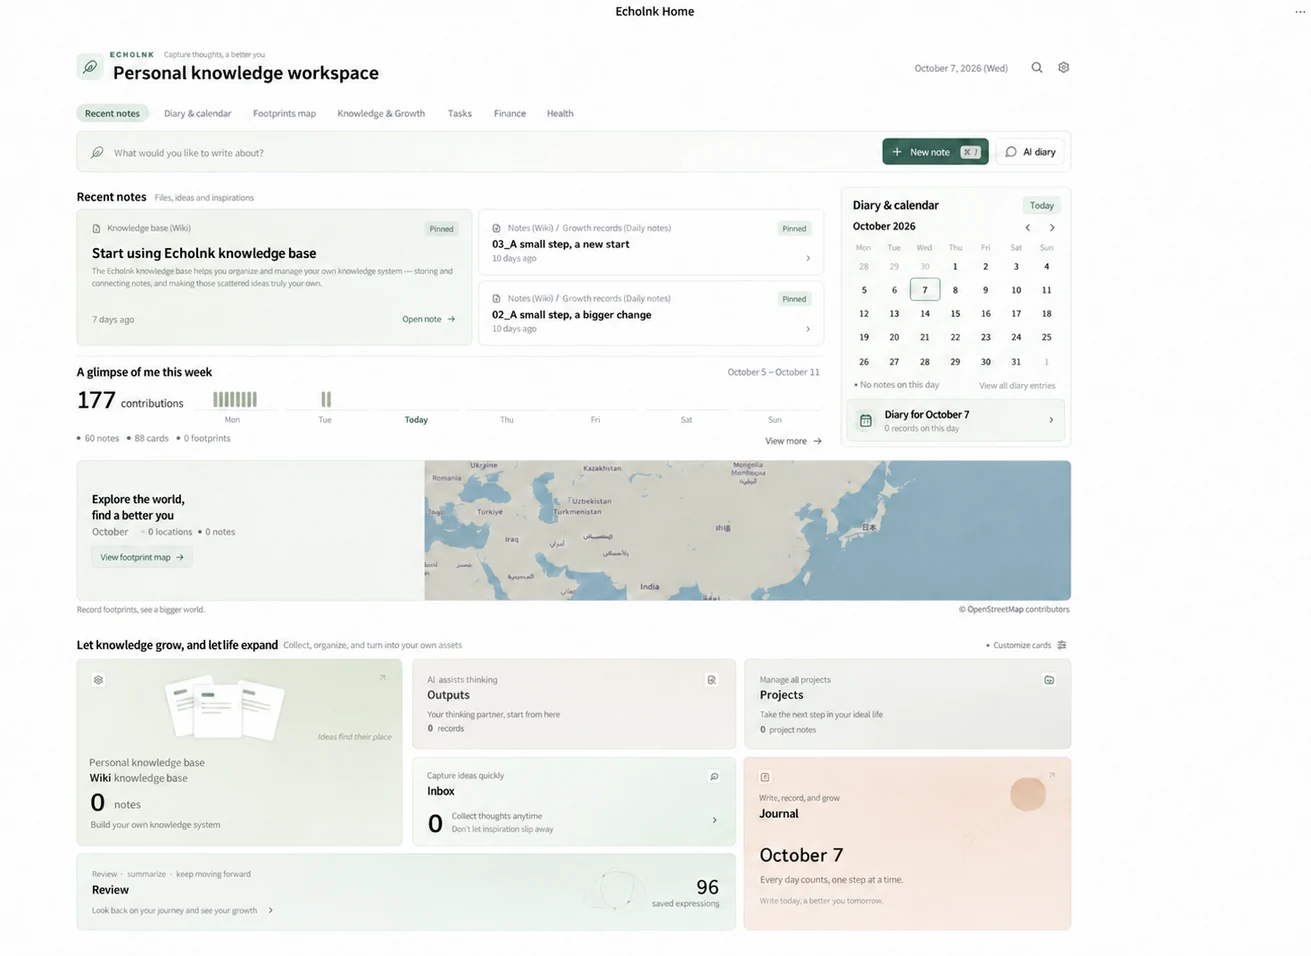Select October 7 in the calendar
Viewport: 1311px width, 956px height.
(925, 290)
